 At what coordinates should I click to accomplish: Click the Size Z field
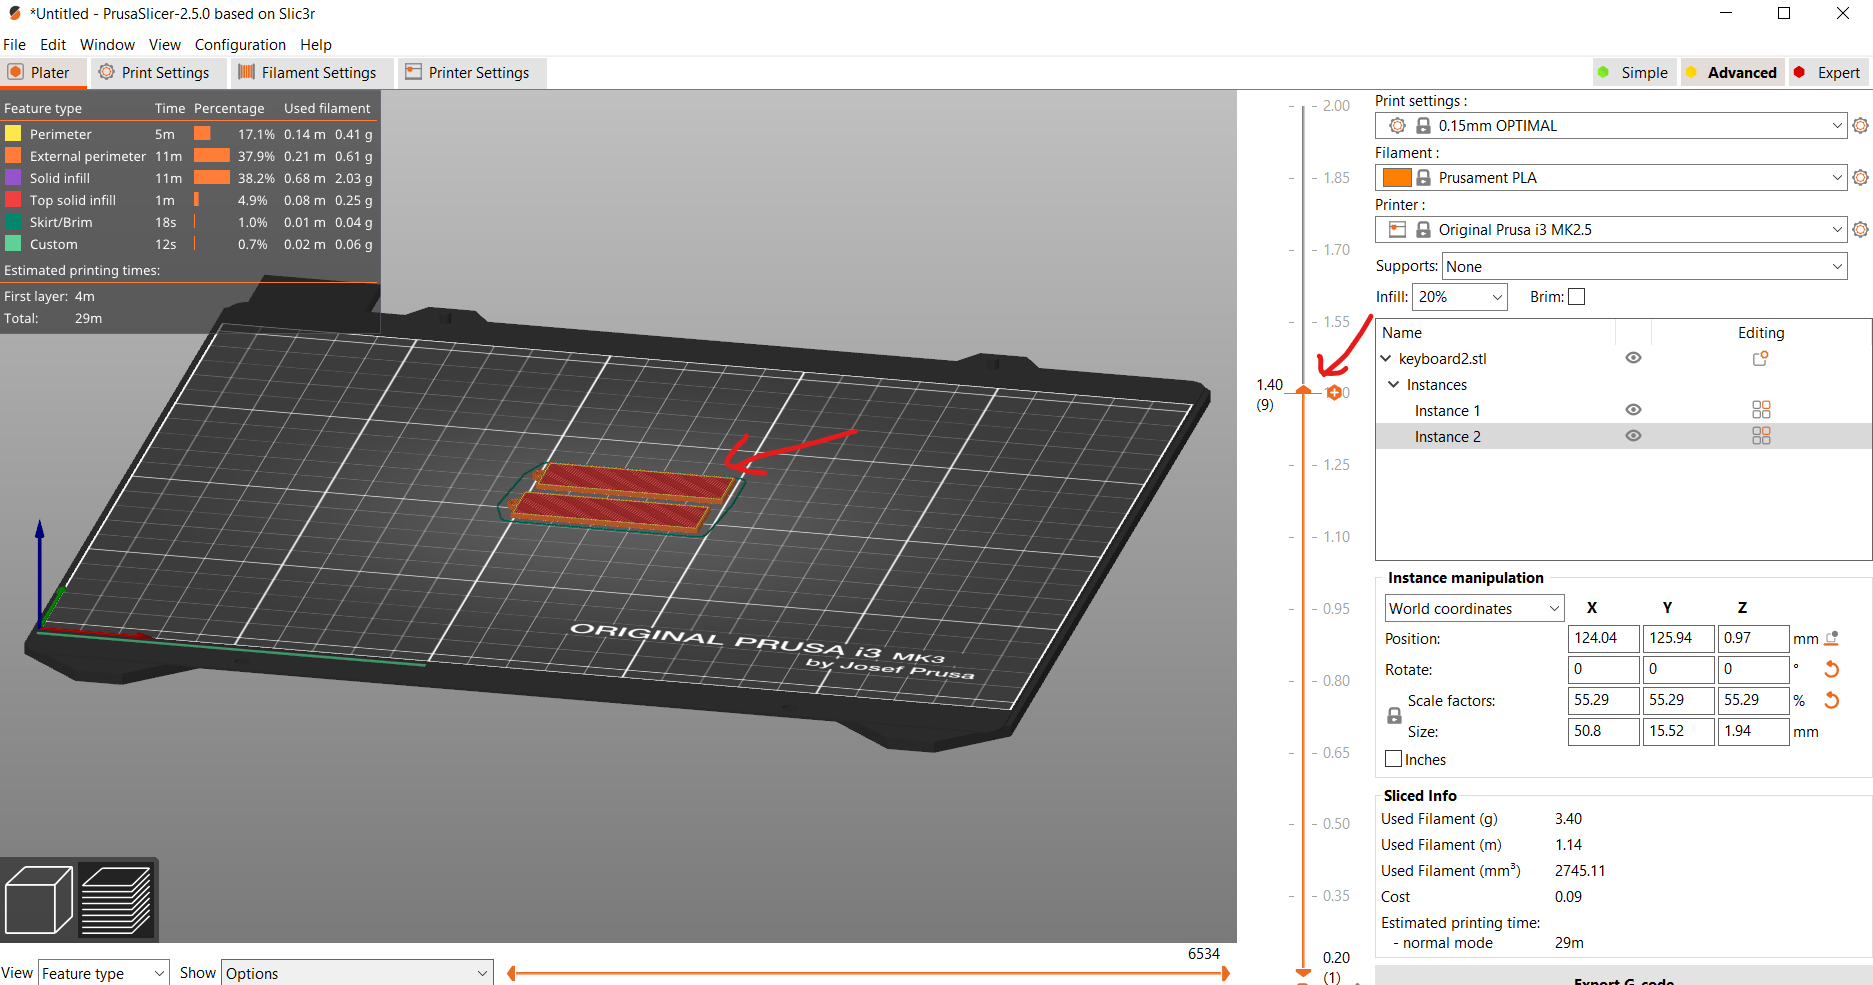(x=1753, y=731)
